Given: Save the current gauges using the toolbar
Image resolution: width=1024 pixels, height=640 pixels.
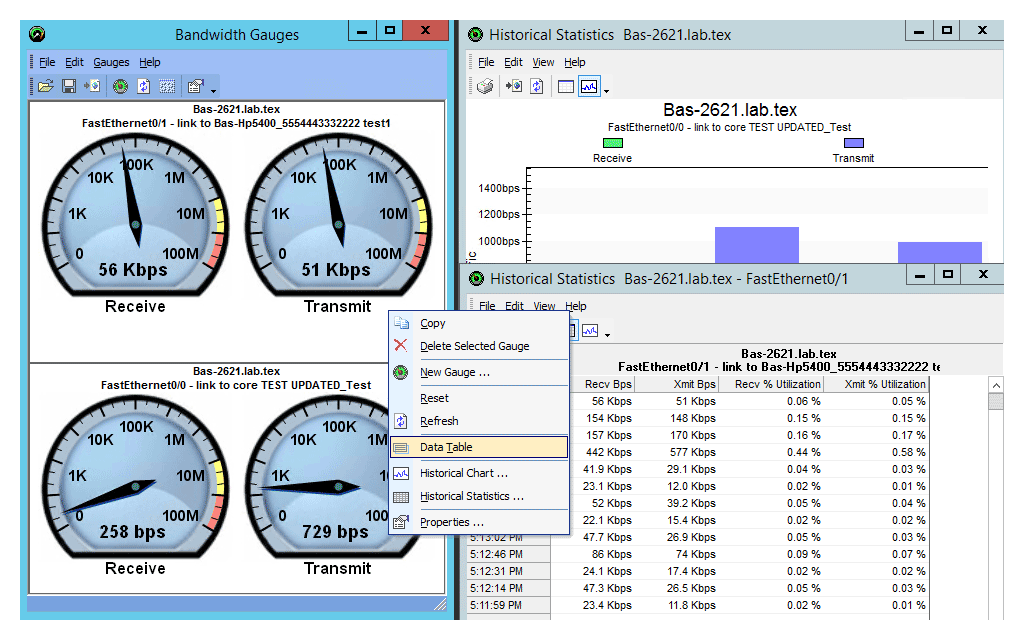Looking at the screenshot, I should (68, 86).
